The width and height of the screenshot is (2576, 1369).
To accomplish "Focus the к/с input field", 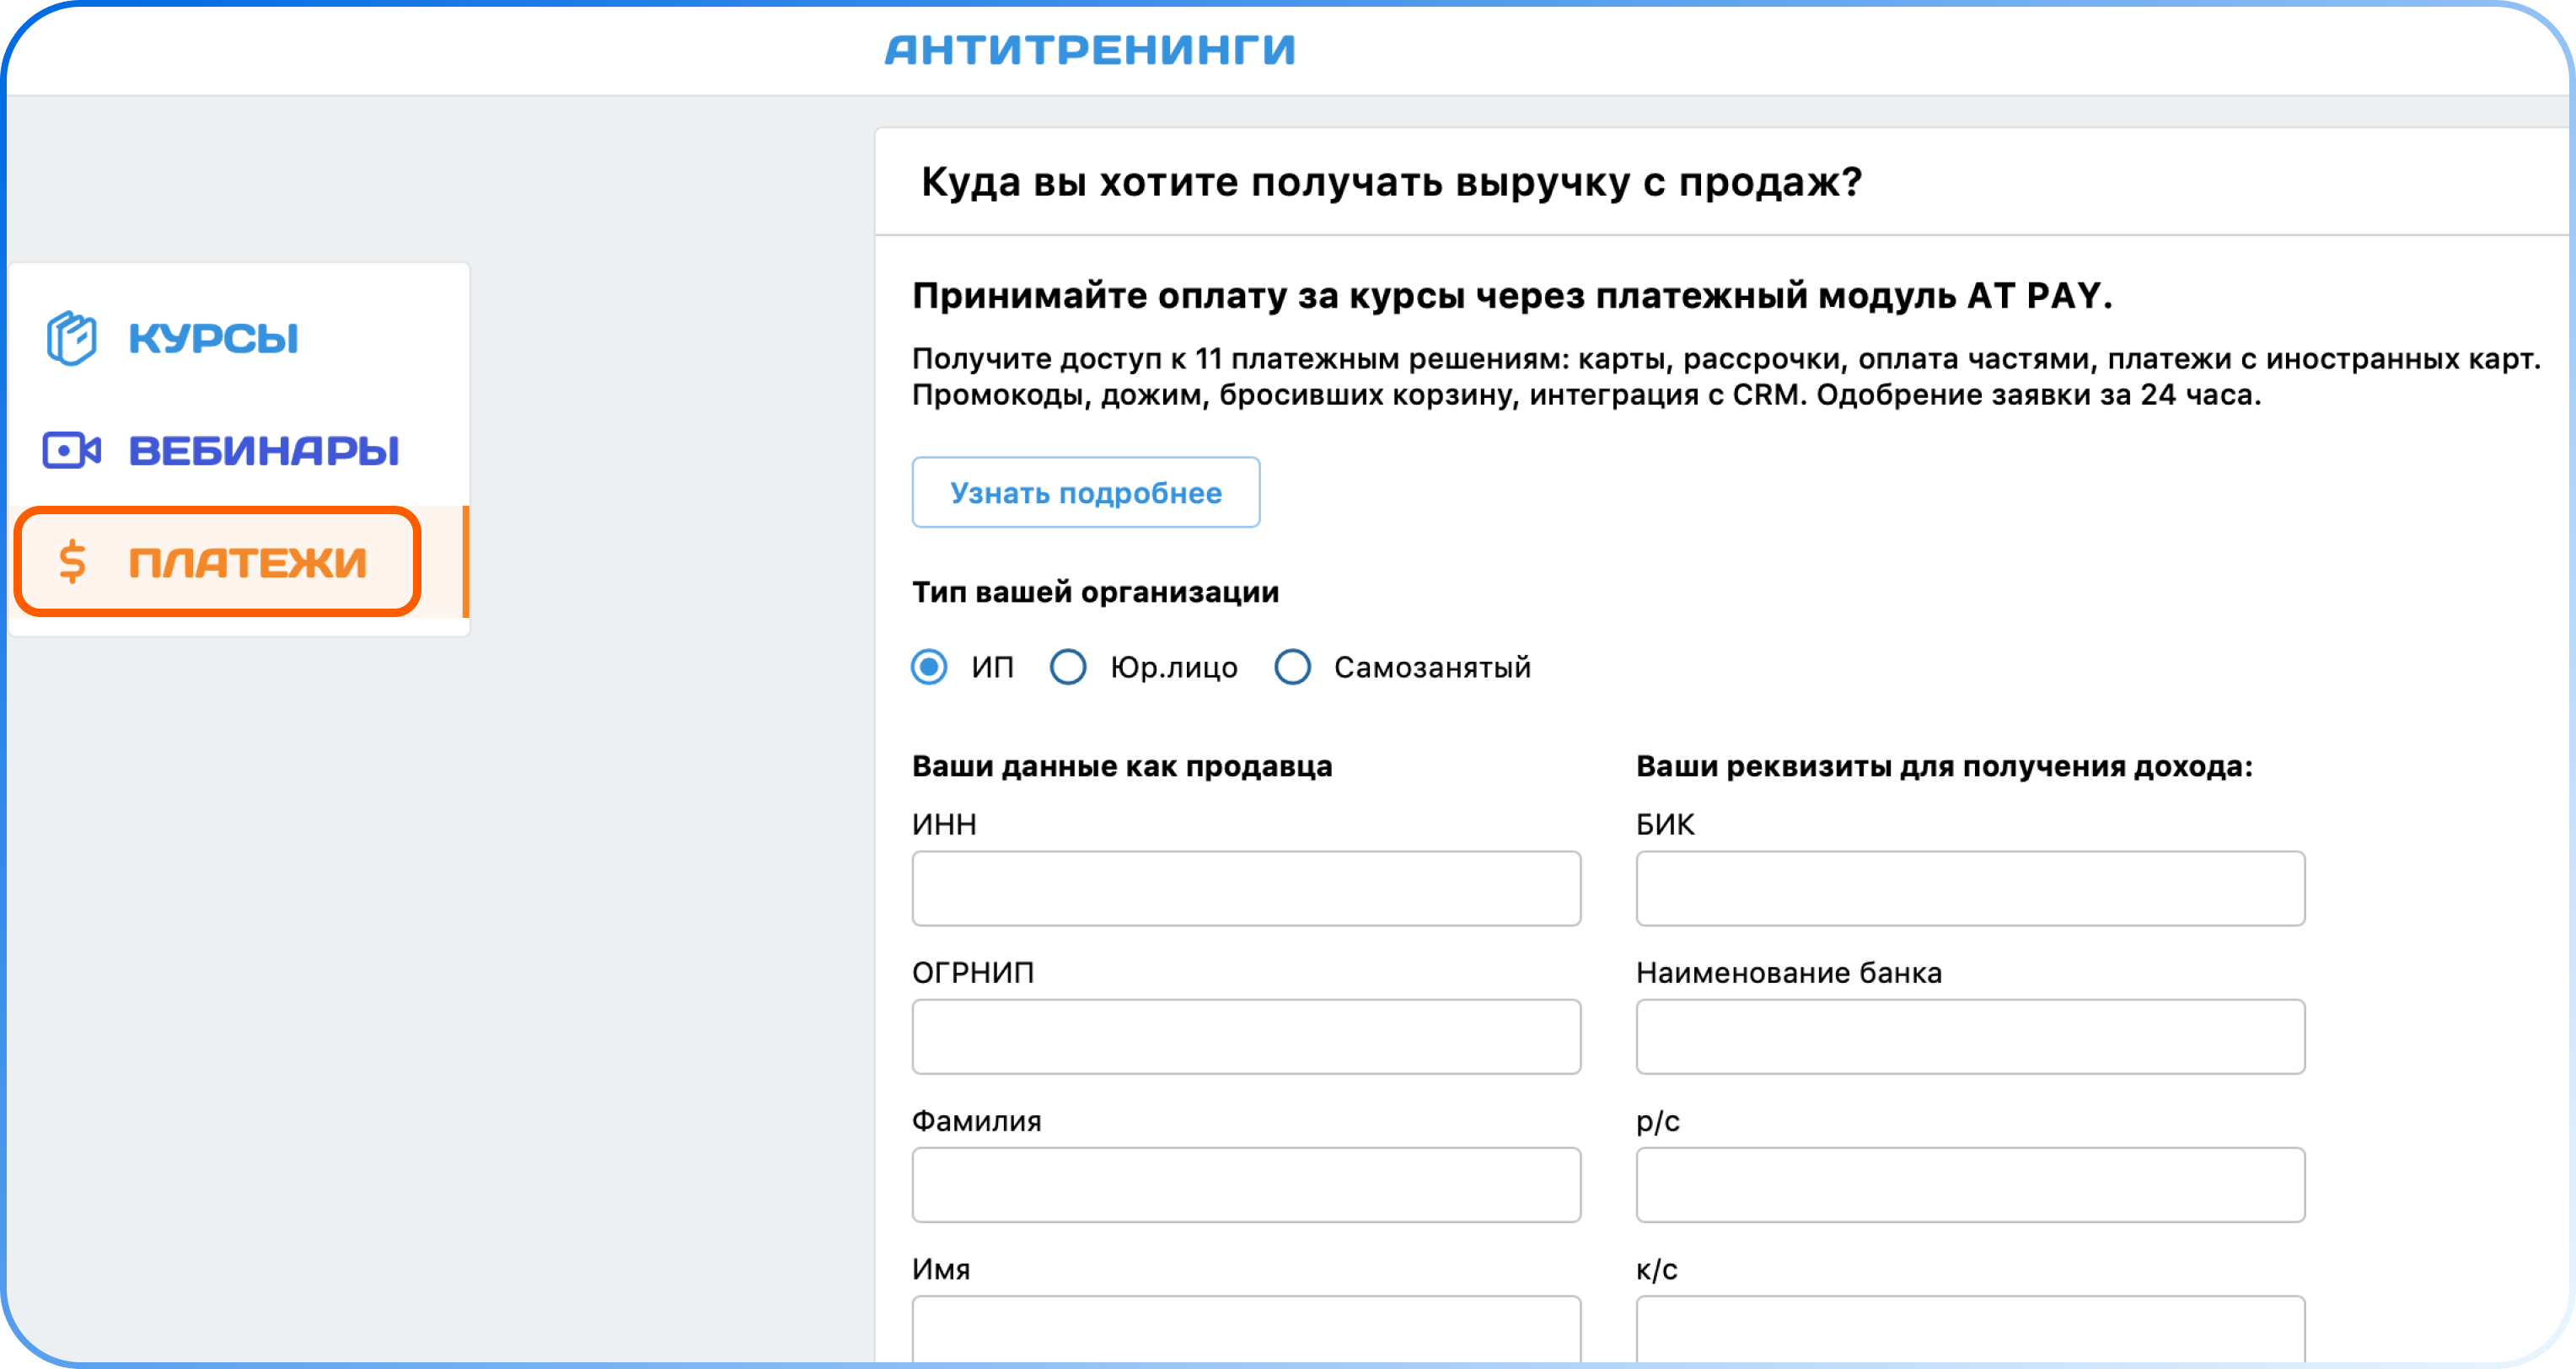I will (x=1970, y=1328).
